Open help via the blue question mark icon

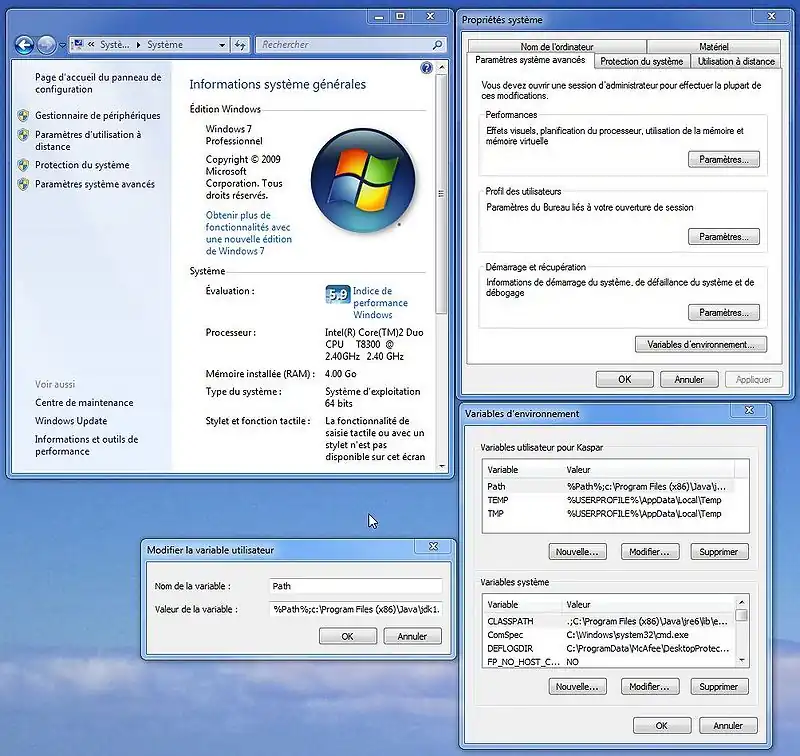pyautogui.click(x=427, y=68)
